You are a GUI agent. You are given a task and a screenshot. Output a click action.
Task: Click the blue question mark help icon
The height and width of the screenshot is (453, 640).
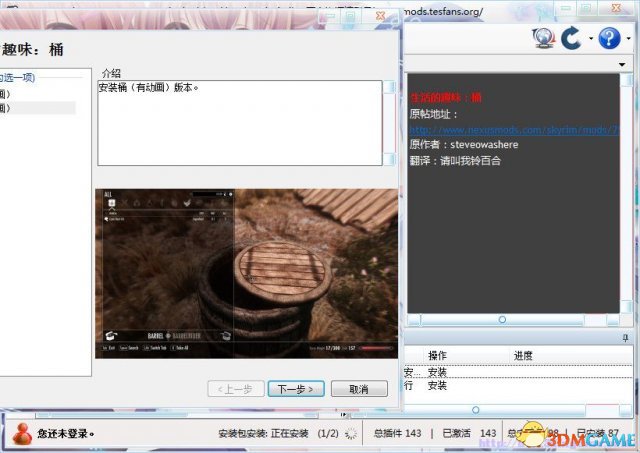[x=609, y=38]
